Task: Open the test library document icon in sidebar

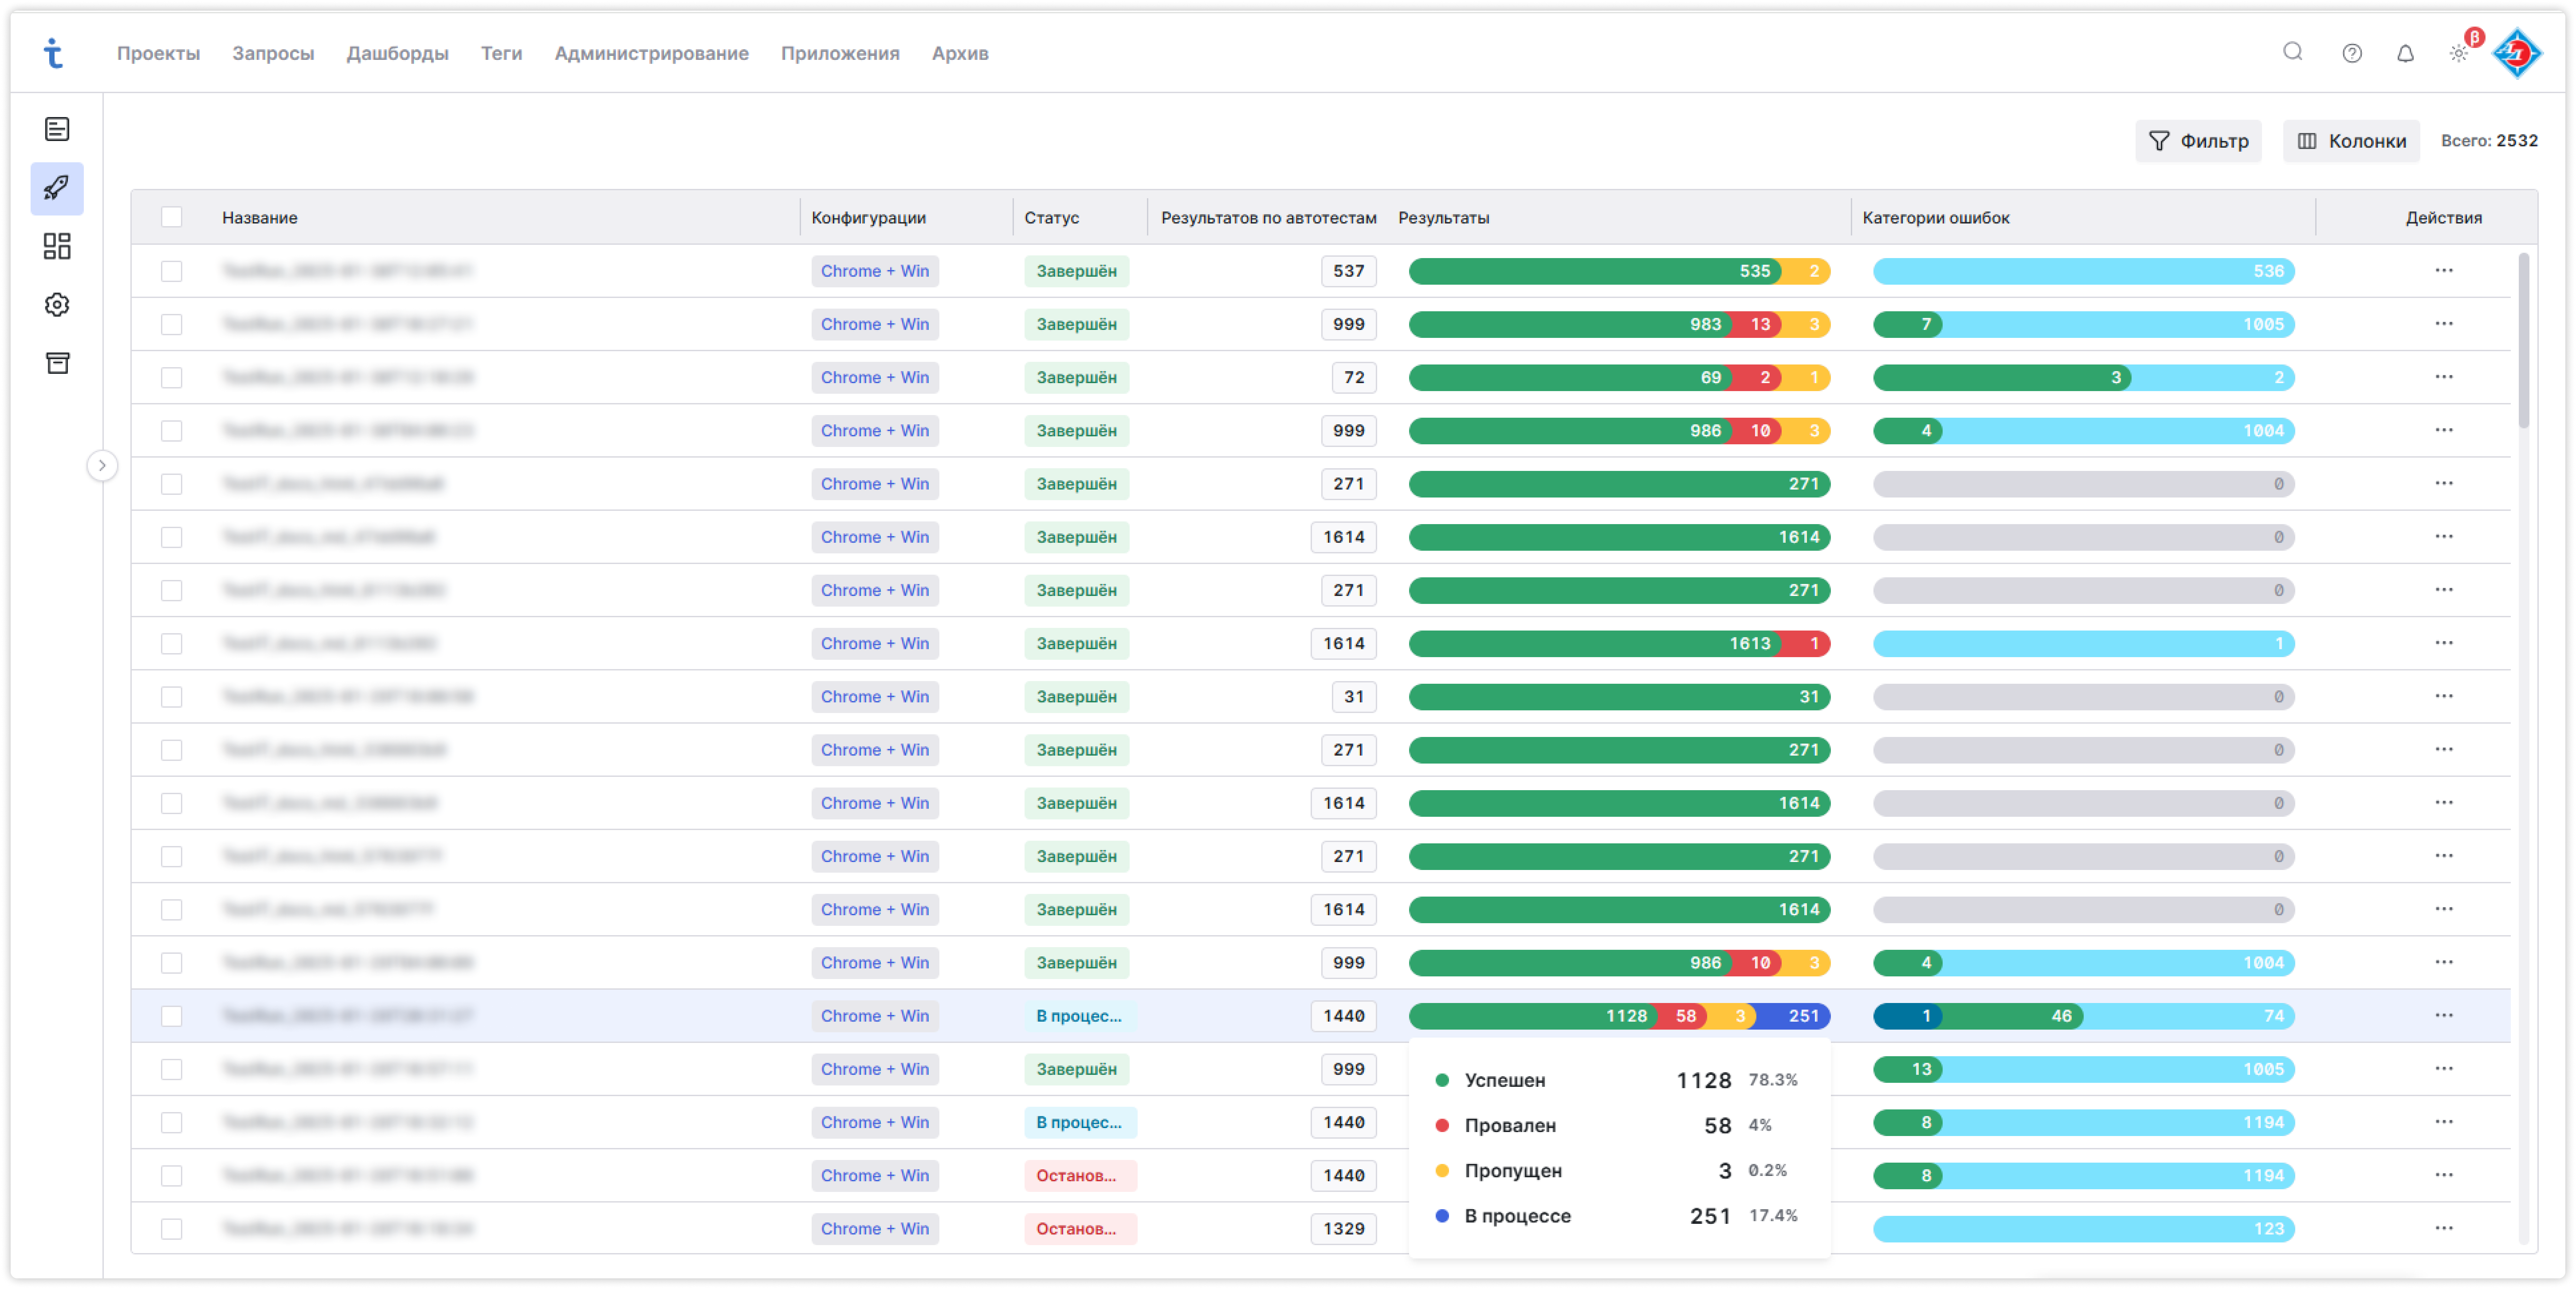Action: click(57, 129)
